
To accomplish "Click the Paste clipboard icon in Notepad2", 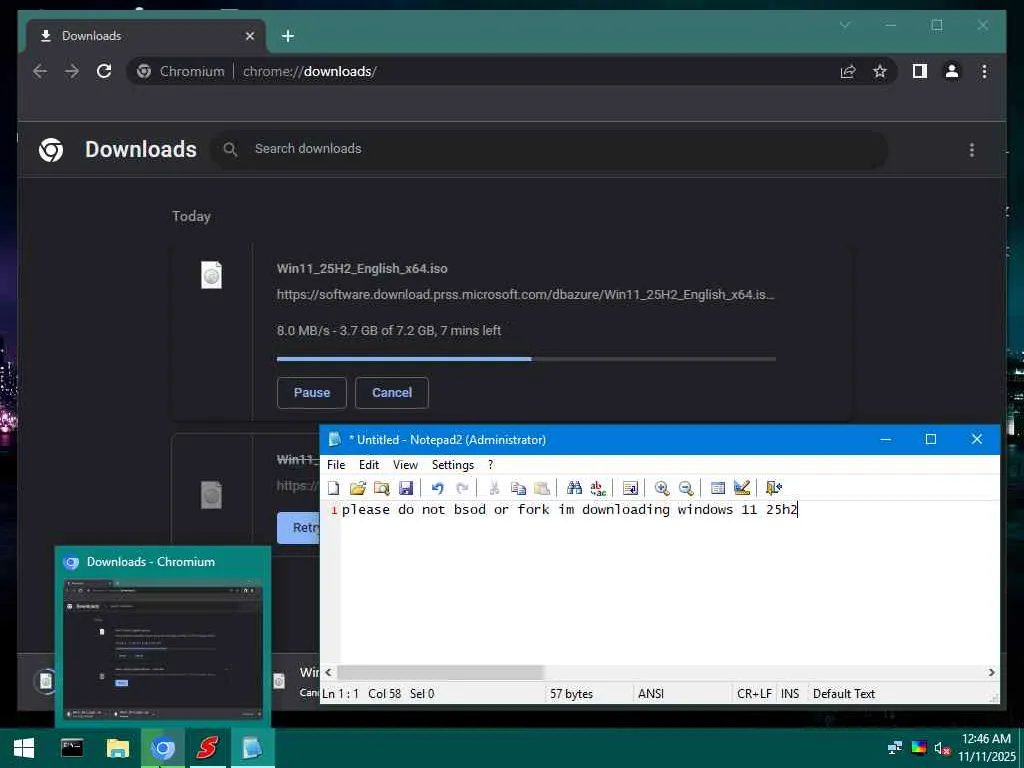I will [542, 488].
